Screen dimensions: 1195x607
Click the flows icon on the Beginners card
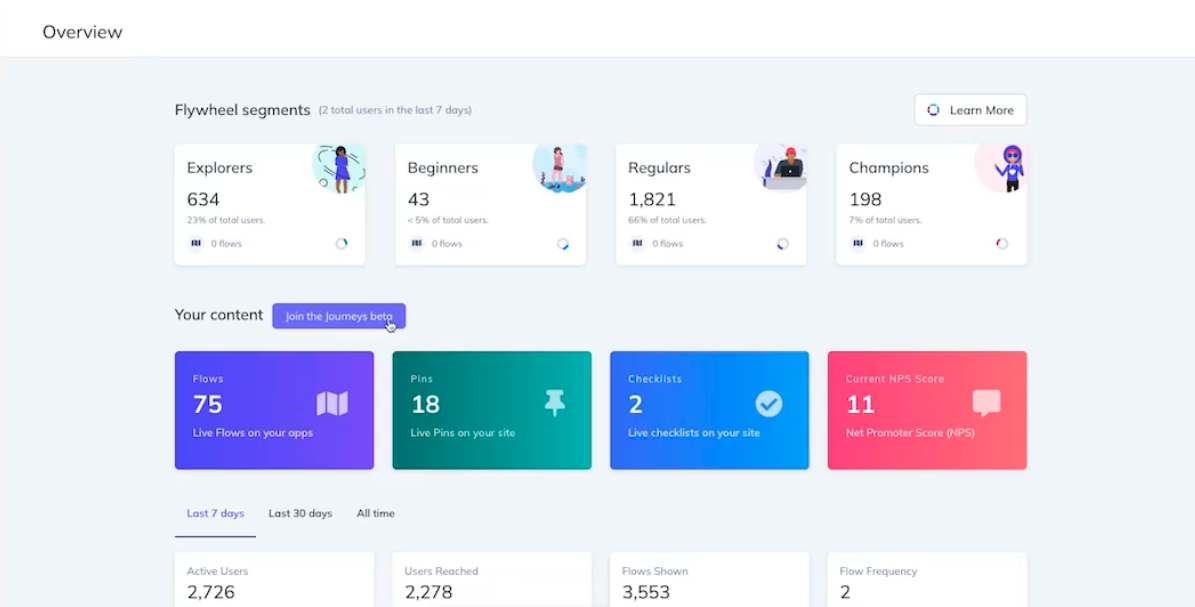[x=416, y=243]
